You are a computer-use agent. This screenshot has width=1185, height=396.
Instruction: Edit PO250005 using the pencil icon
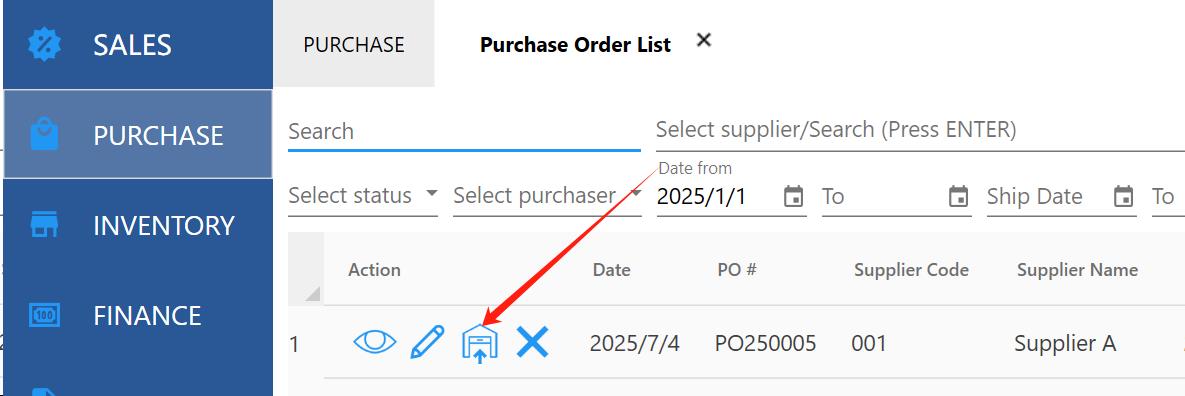click(x=427, y=343)
